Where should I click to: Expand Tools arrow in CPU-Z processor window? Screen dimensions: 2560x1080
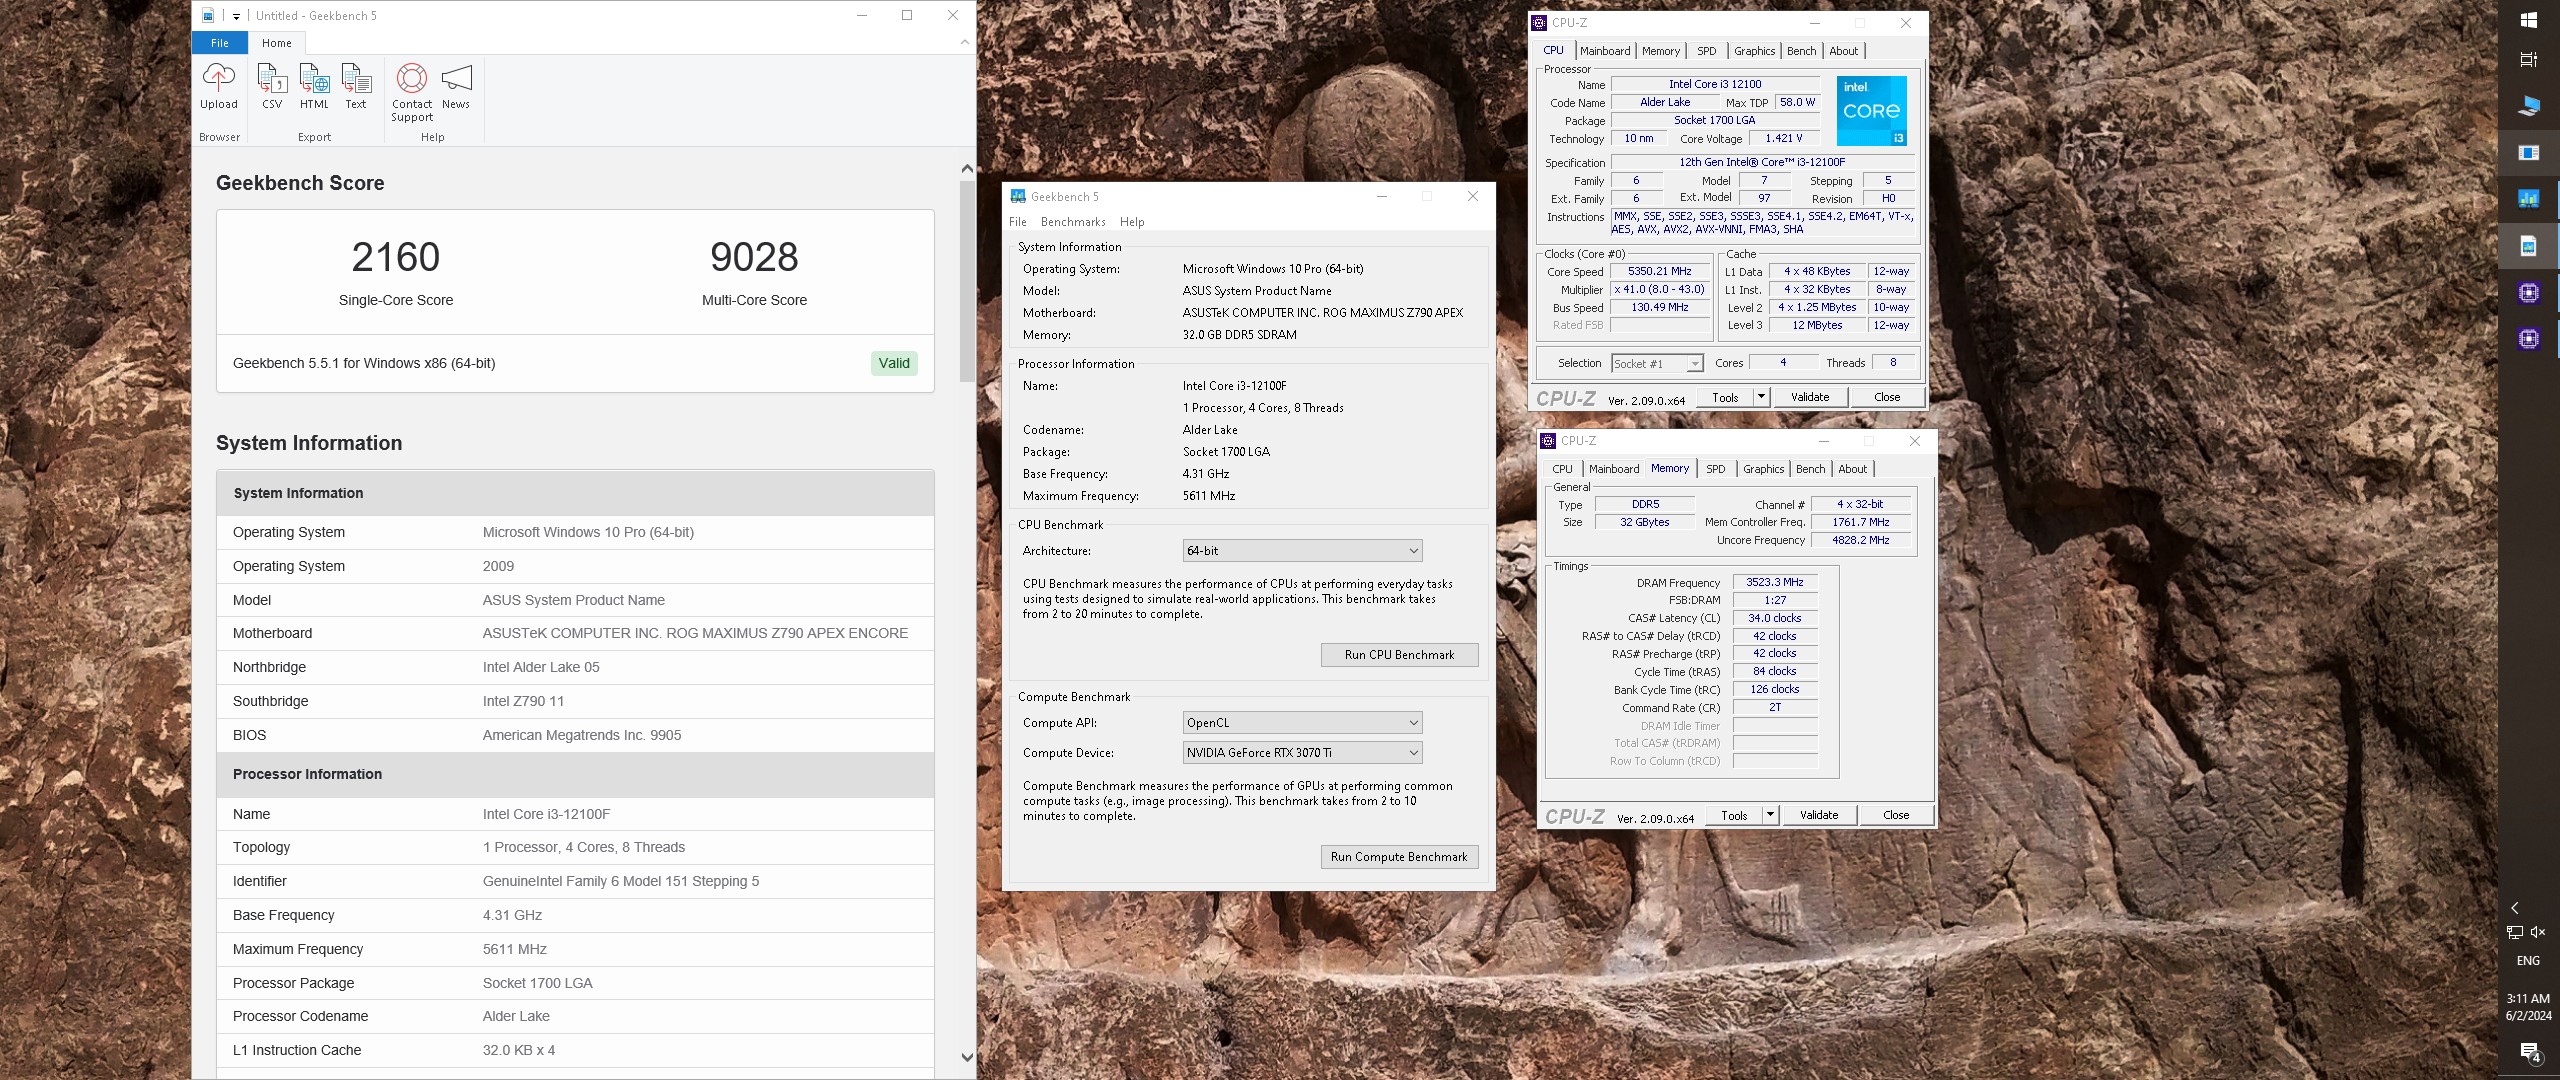click(1761, 397)
